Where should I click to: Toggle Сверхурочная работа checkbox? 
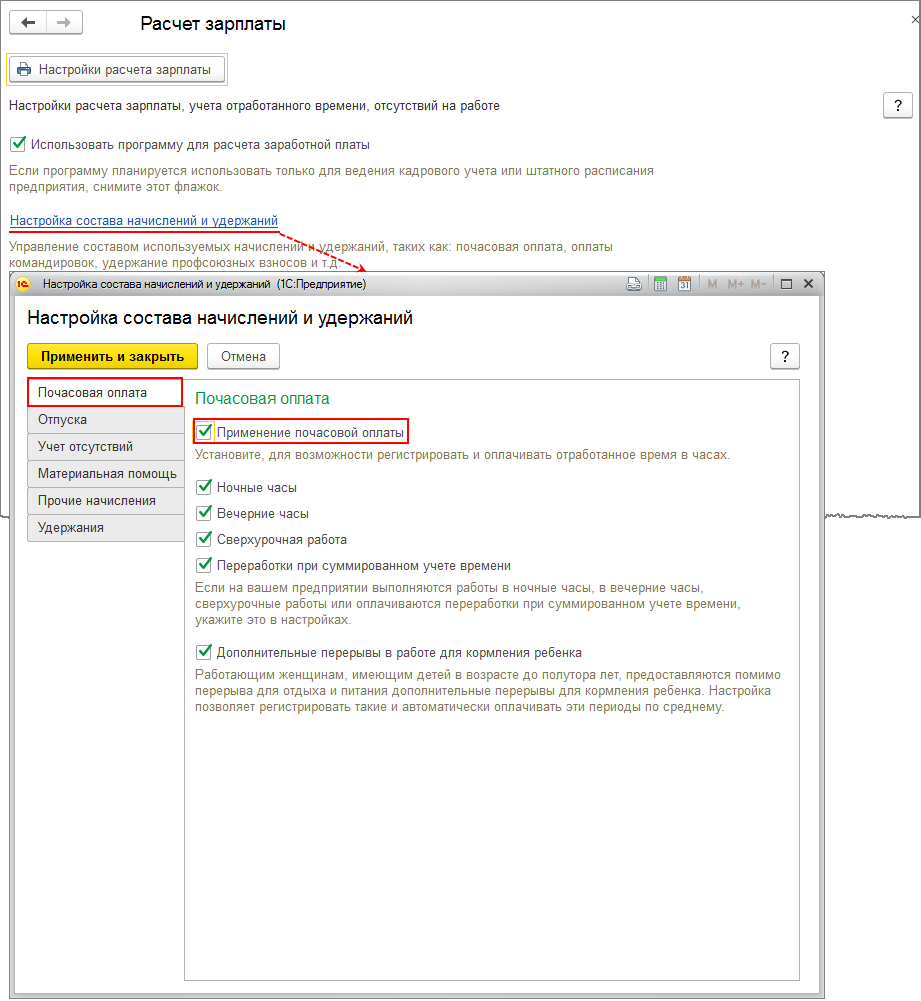[204, 539]
